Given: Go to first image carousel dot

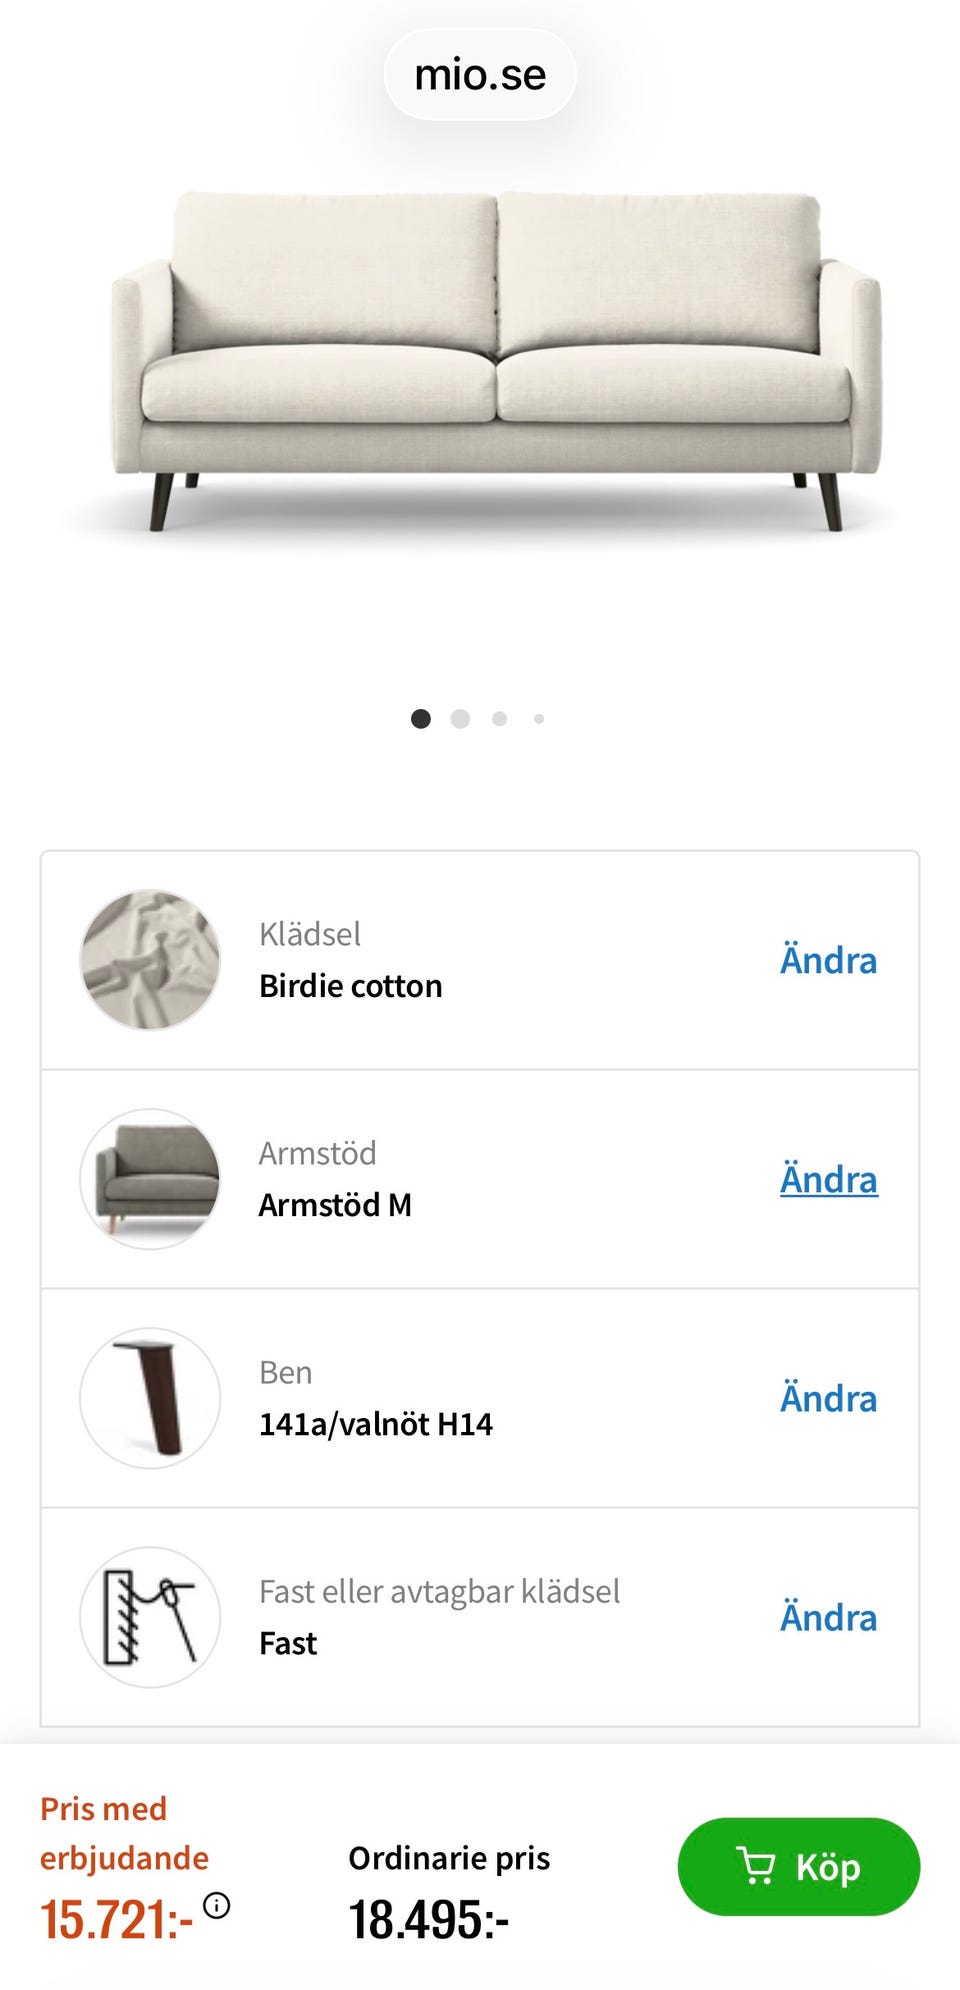Looking at the screenshot, I should pos(421,719).
